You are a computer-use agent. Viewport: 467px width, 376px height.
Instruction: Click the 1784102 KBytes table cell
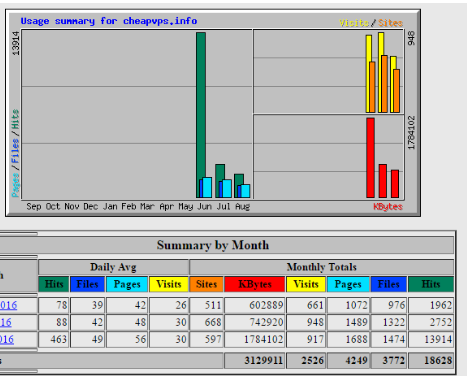click(255, 339)
